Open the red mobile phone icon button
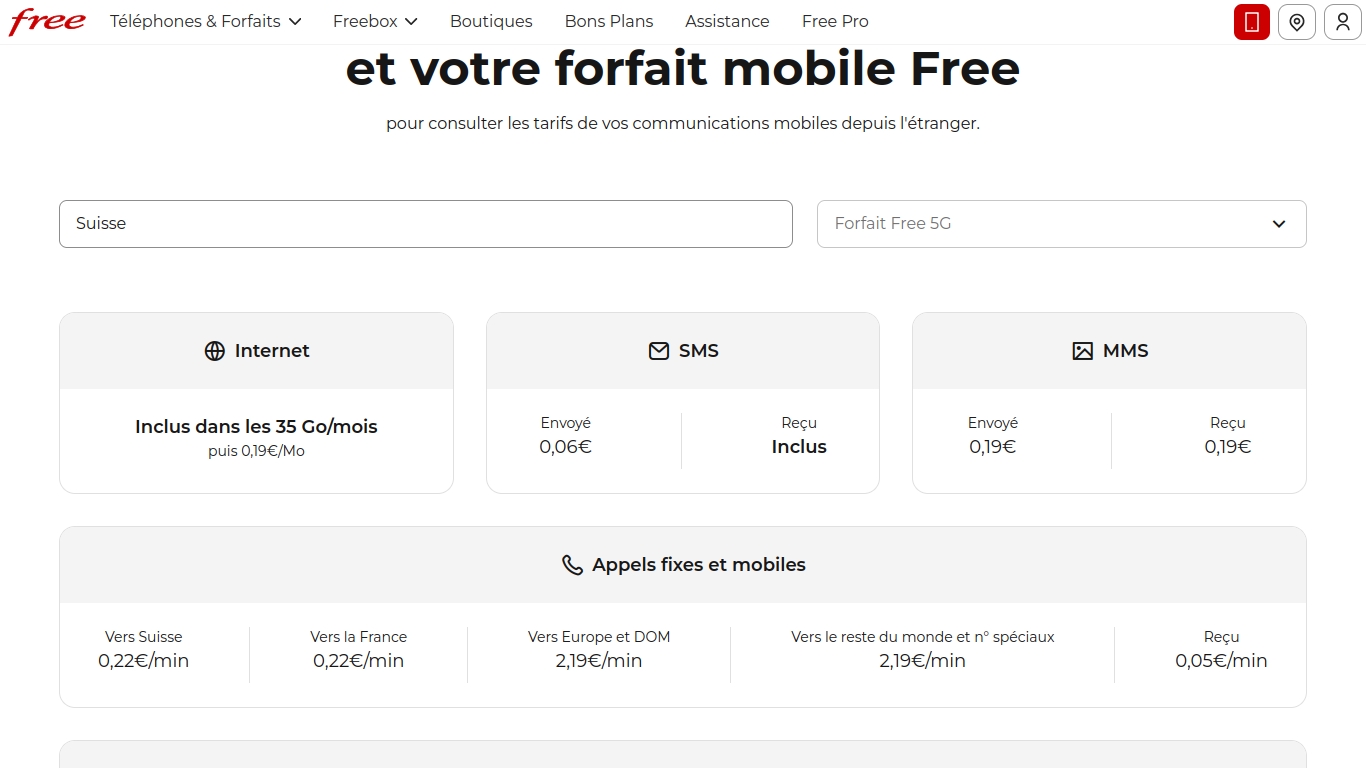 click(1251, 22)
